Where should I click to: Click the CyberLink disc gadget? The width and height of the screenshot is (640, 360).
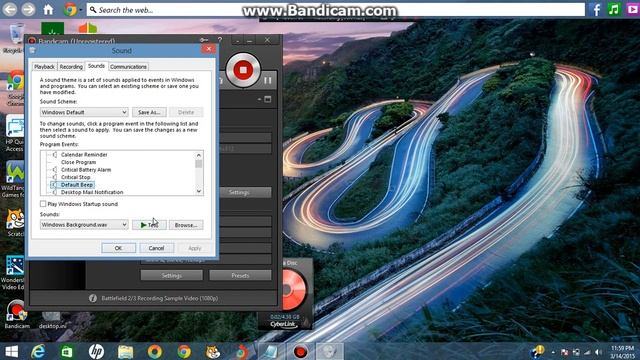(x=285, y=294)
